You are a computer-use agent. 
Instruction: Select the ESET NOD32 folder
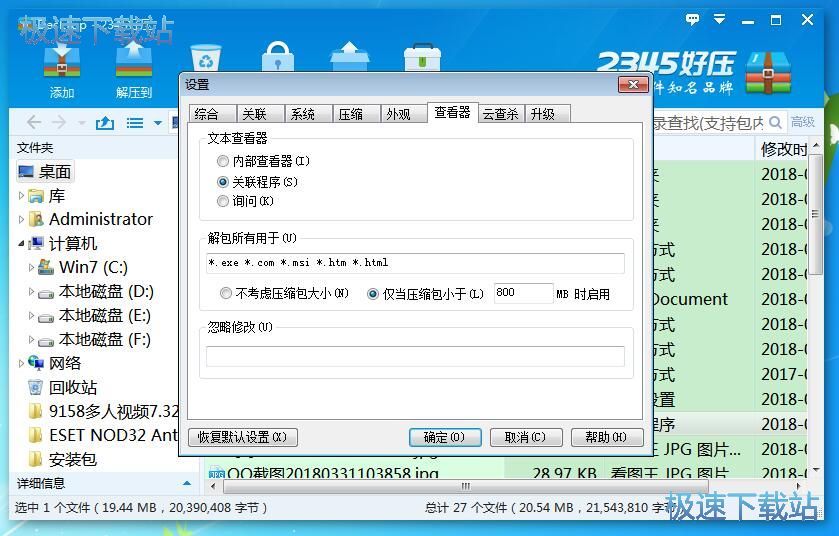click(103, 435)
